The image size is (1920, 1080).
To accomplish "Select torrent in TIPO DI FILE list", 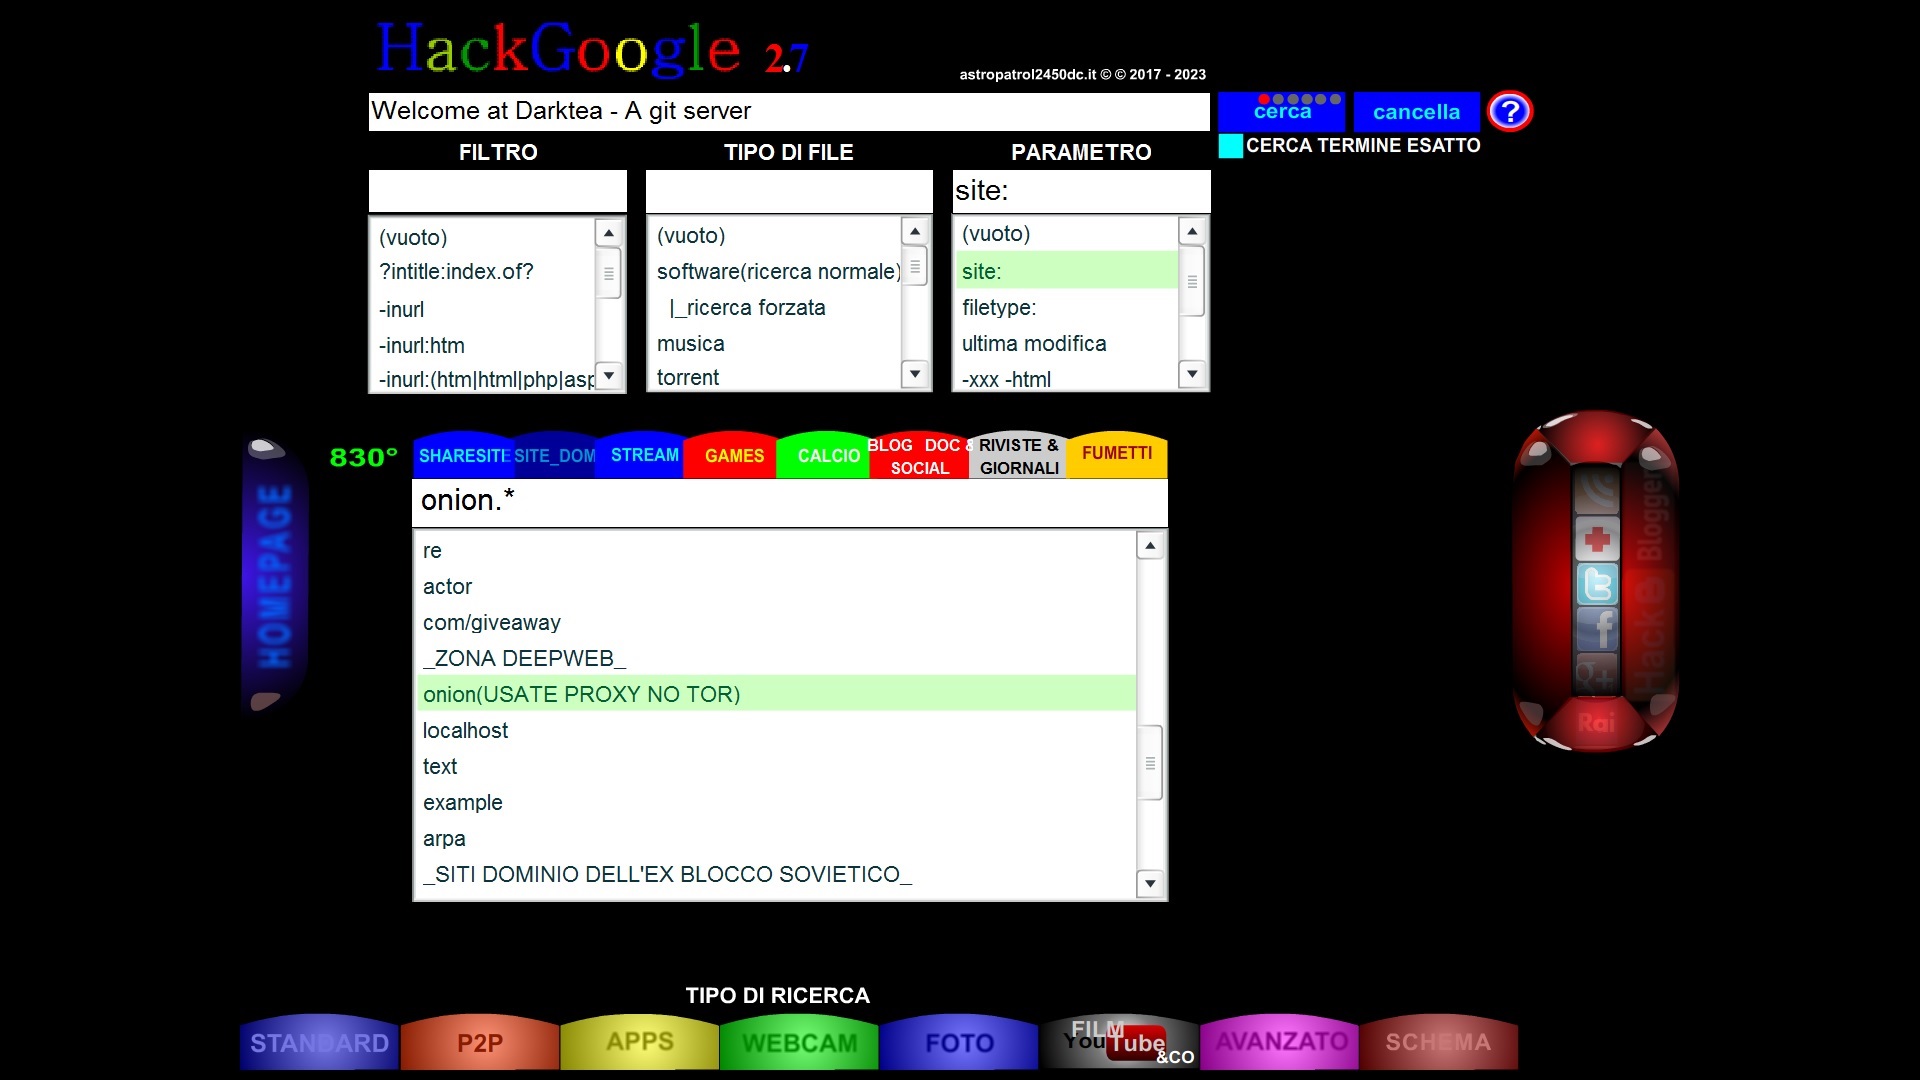I will coord(776,378).
